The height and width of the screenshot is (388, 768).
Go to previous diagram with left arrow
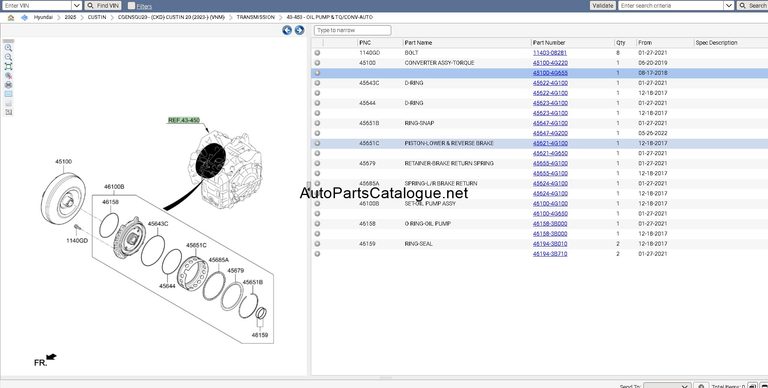point(287,30)
